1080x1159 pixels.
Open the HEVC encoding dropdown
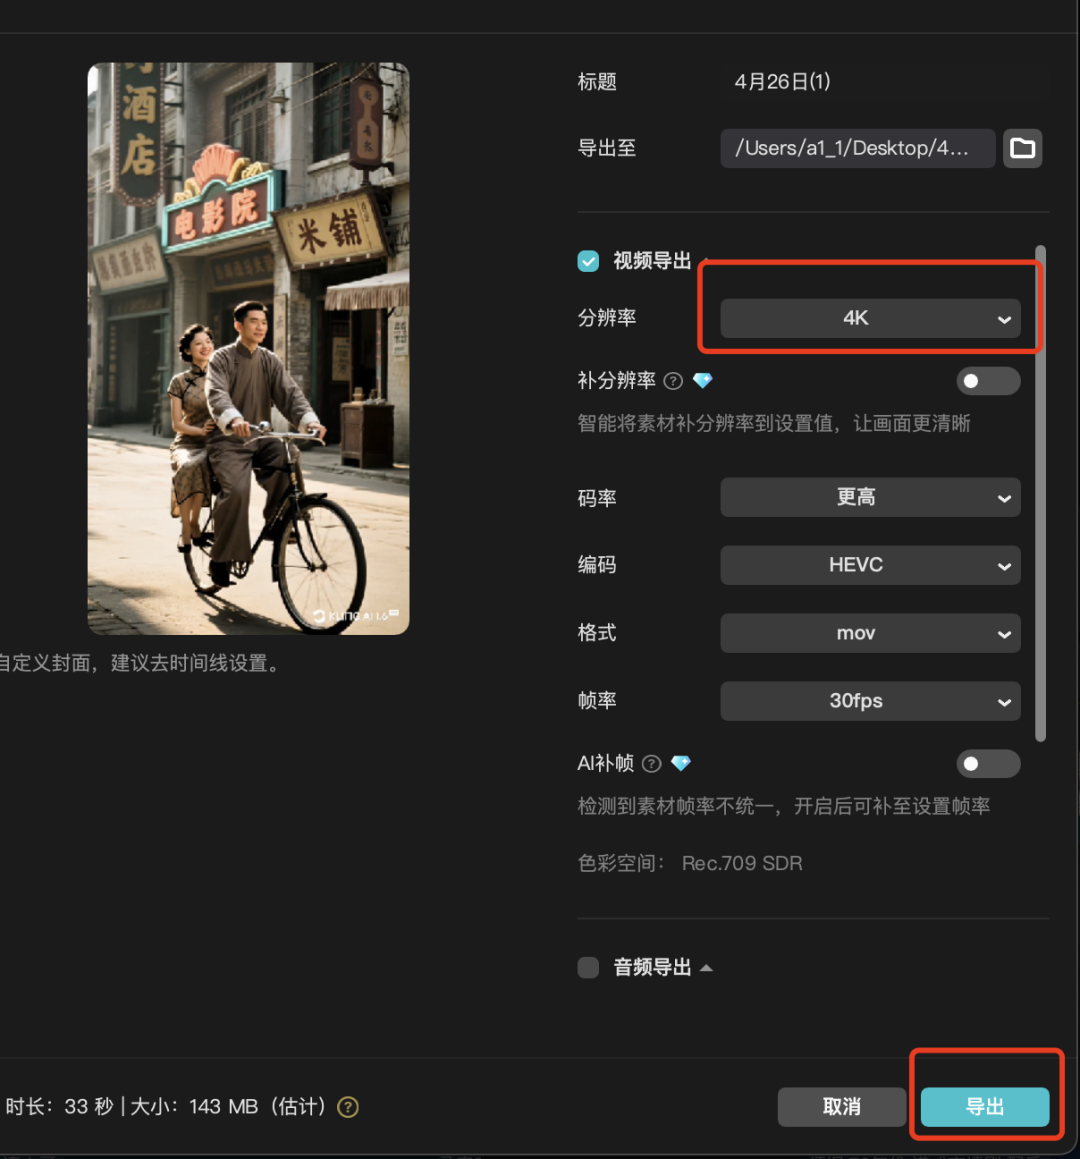870,565
